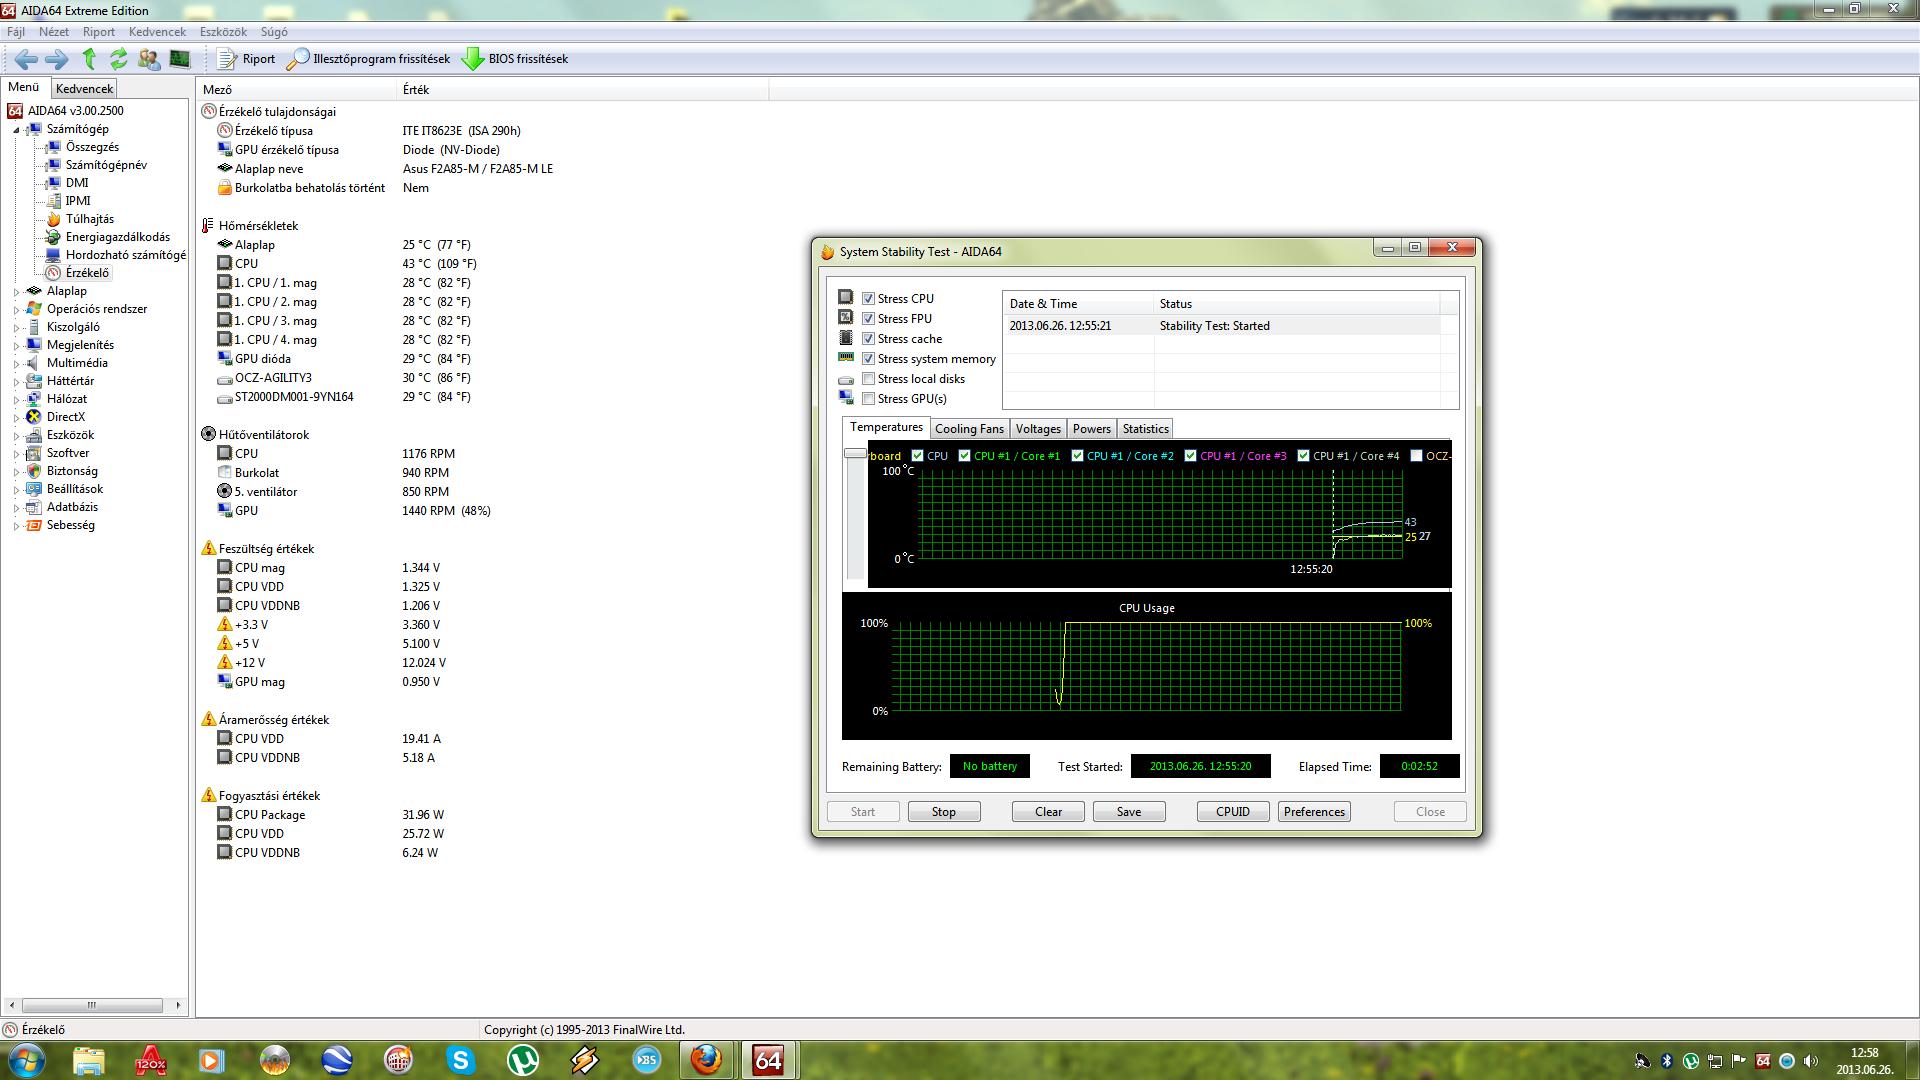Viewport: 1920px width, 1080px height.
Task: Expand the Hálózat tree node
Action: coord(16,400)
